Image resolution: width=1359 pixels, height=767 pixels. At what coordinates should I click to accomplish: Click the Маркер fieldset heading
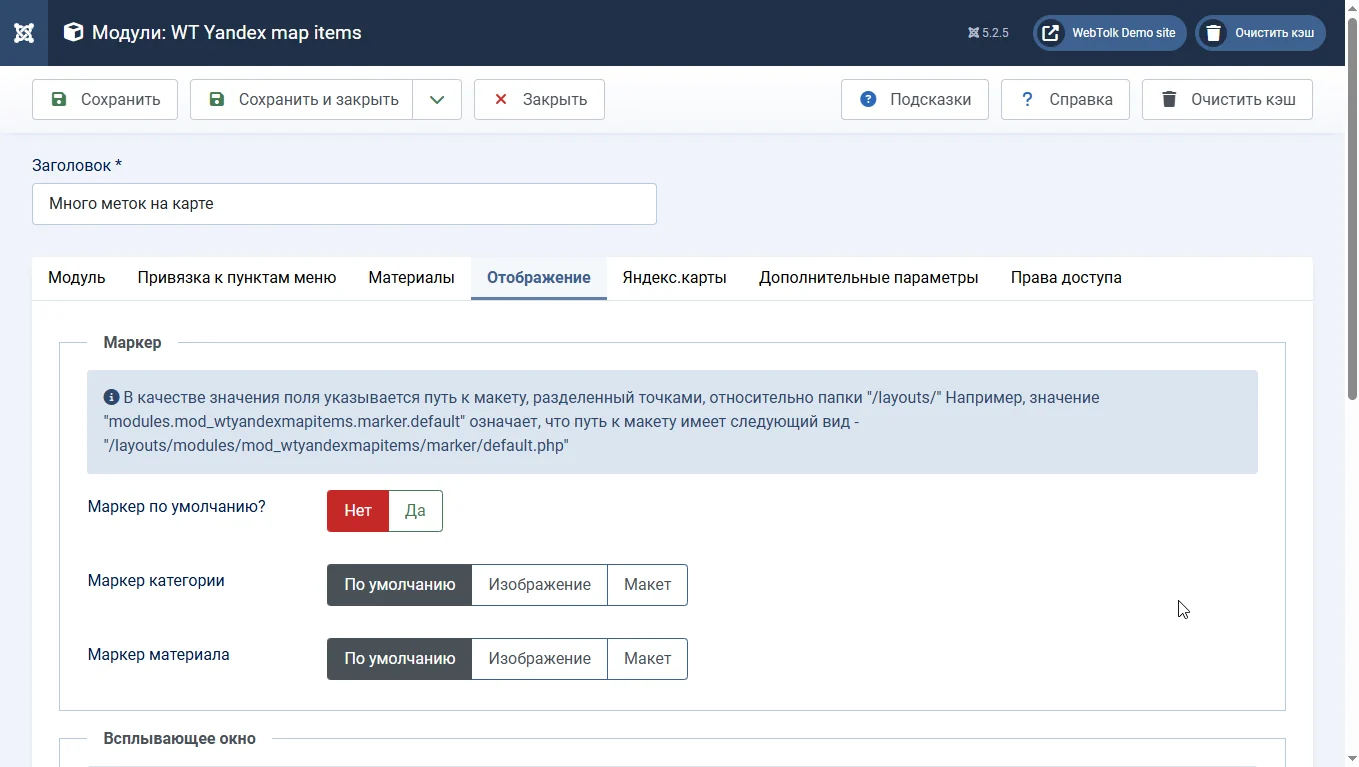tap(132, 343)
